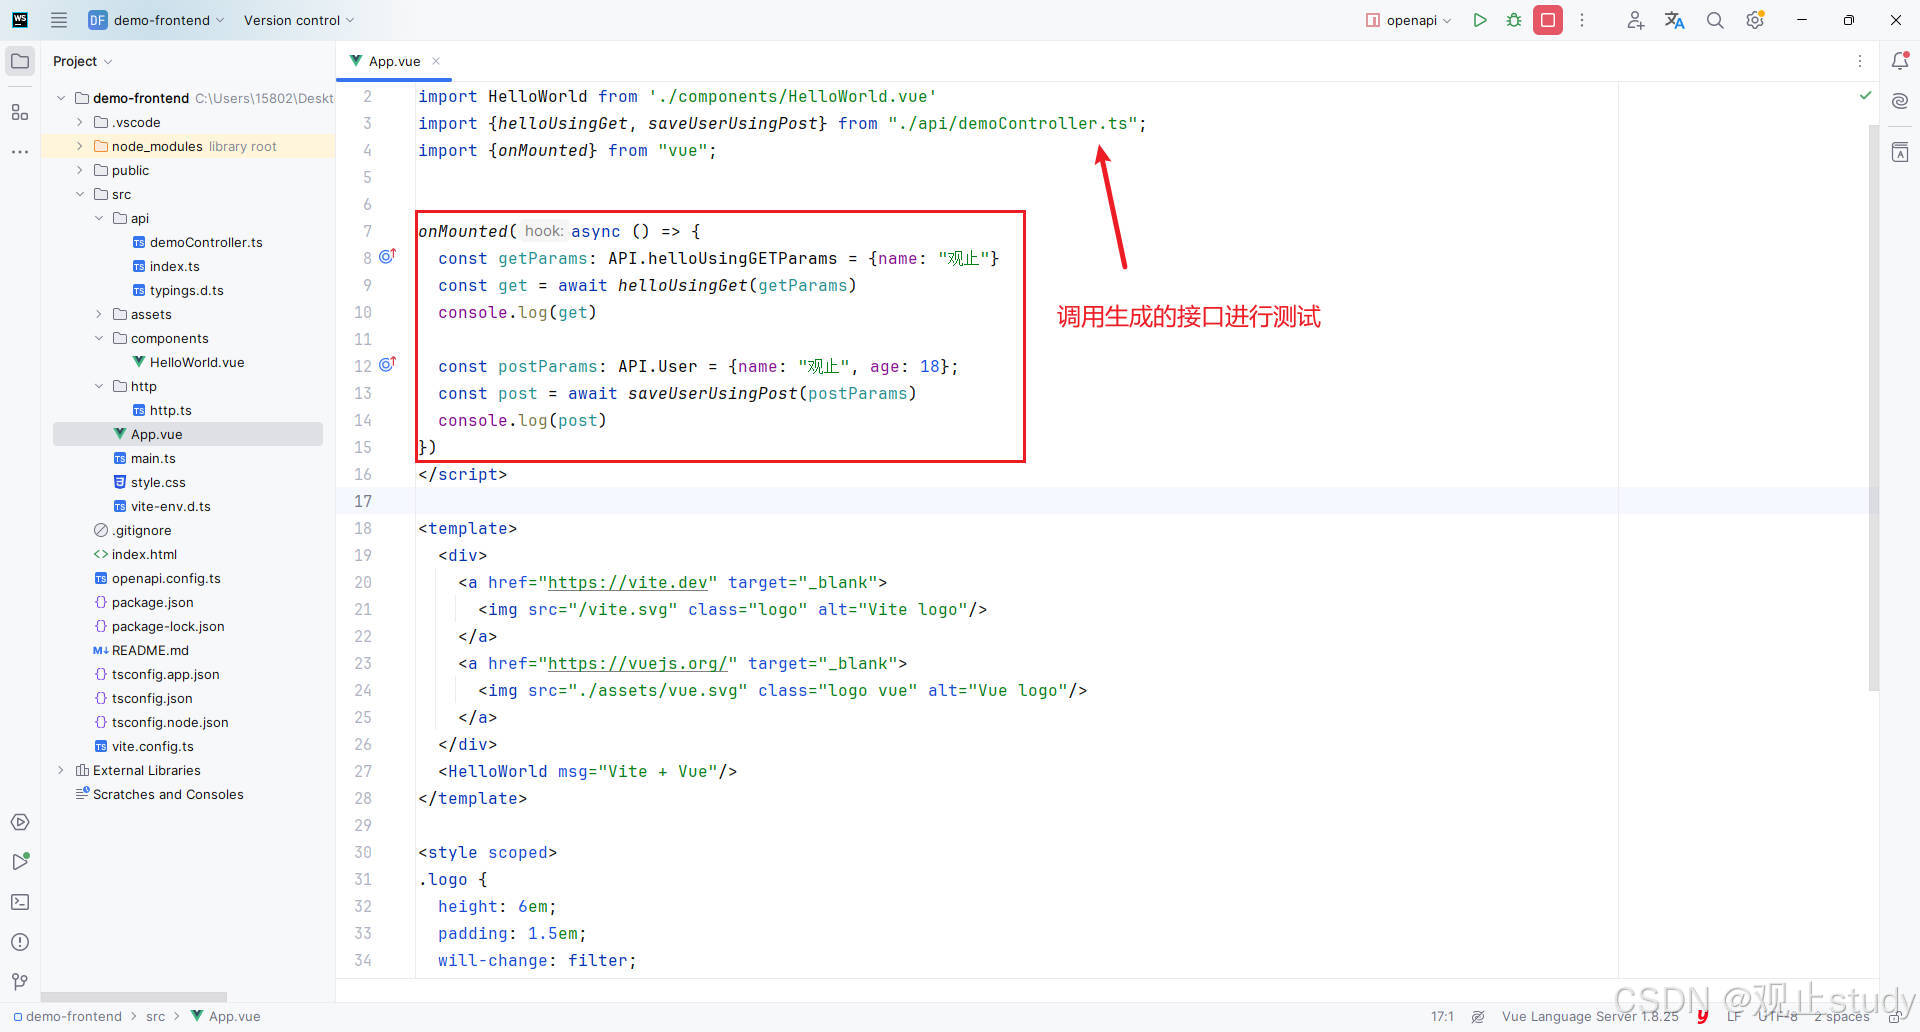1920x1032 pixels.
Task: Open the Services tool window
Action: [20, 822]
